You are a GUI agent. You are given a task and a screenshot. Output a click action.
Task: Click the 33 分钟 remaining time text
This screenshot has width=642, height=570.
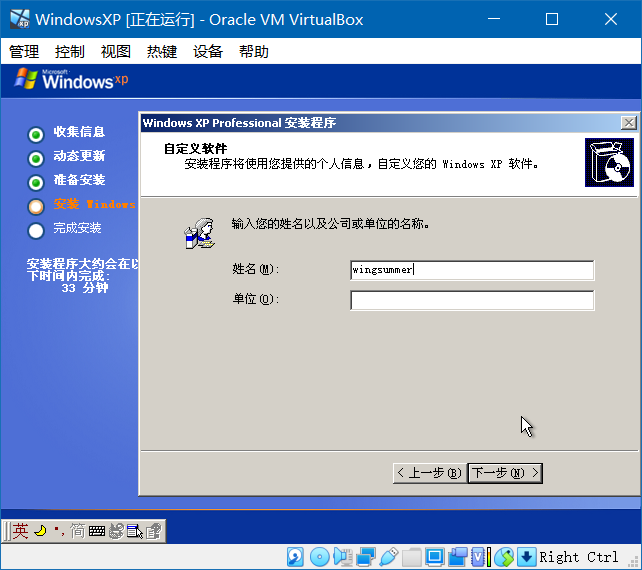85,288
